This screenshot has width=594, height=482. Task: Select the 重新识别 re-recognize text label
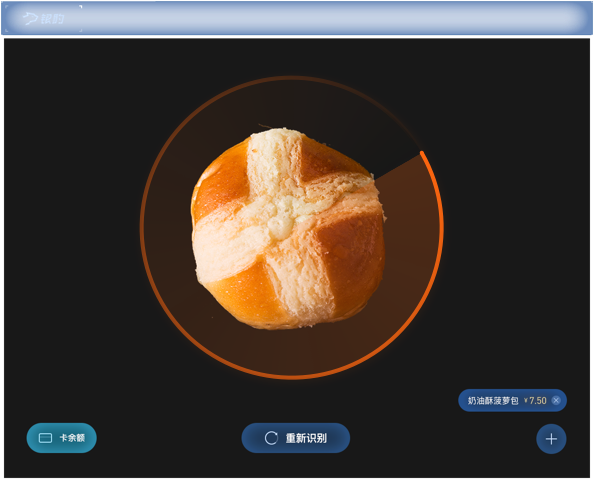click(306, 438)
